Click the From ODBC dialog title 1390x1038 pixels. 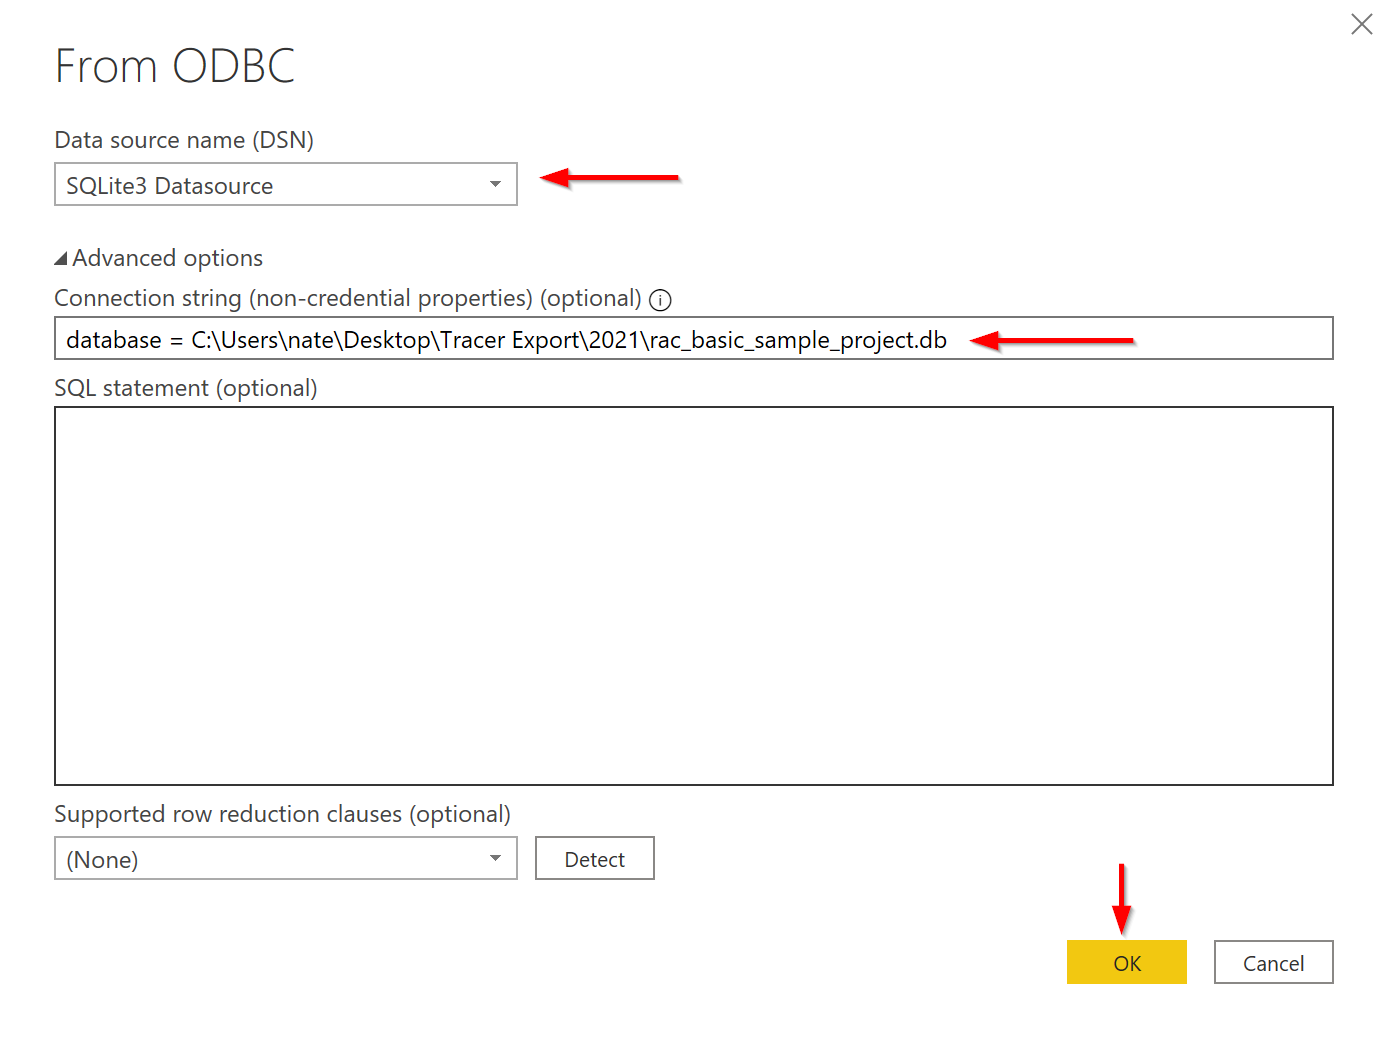click(175, 65)
